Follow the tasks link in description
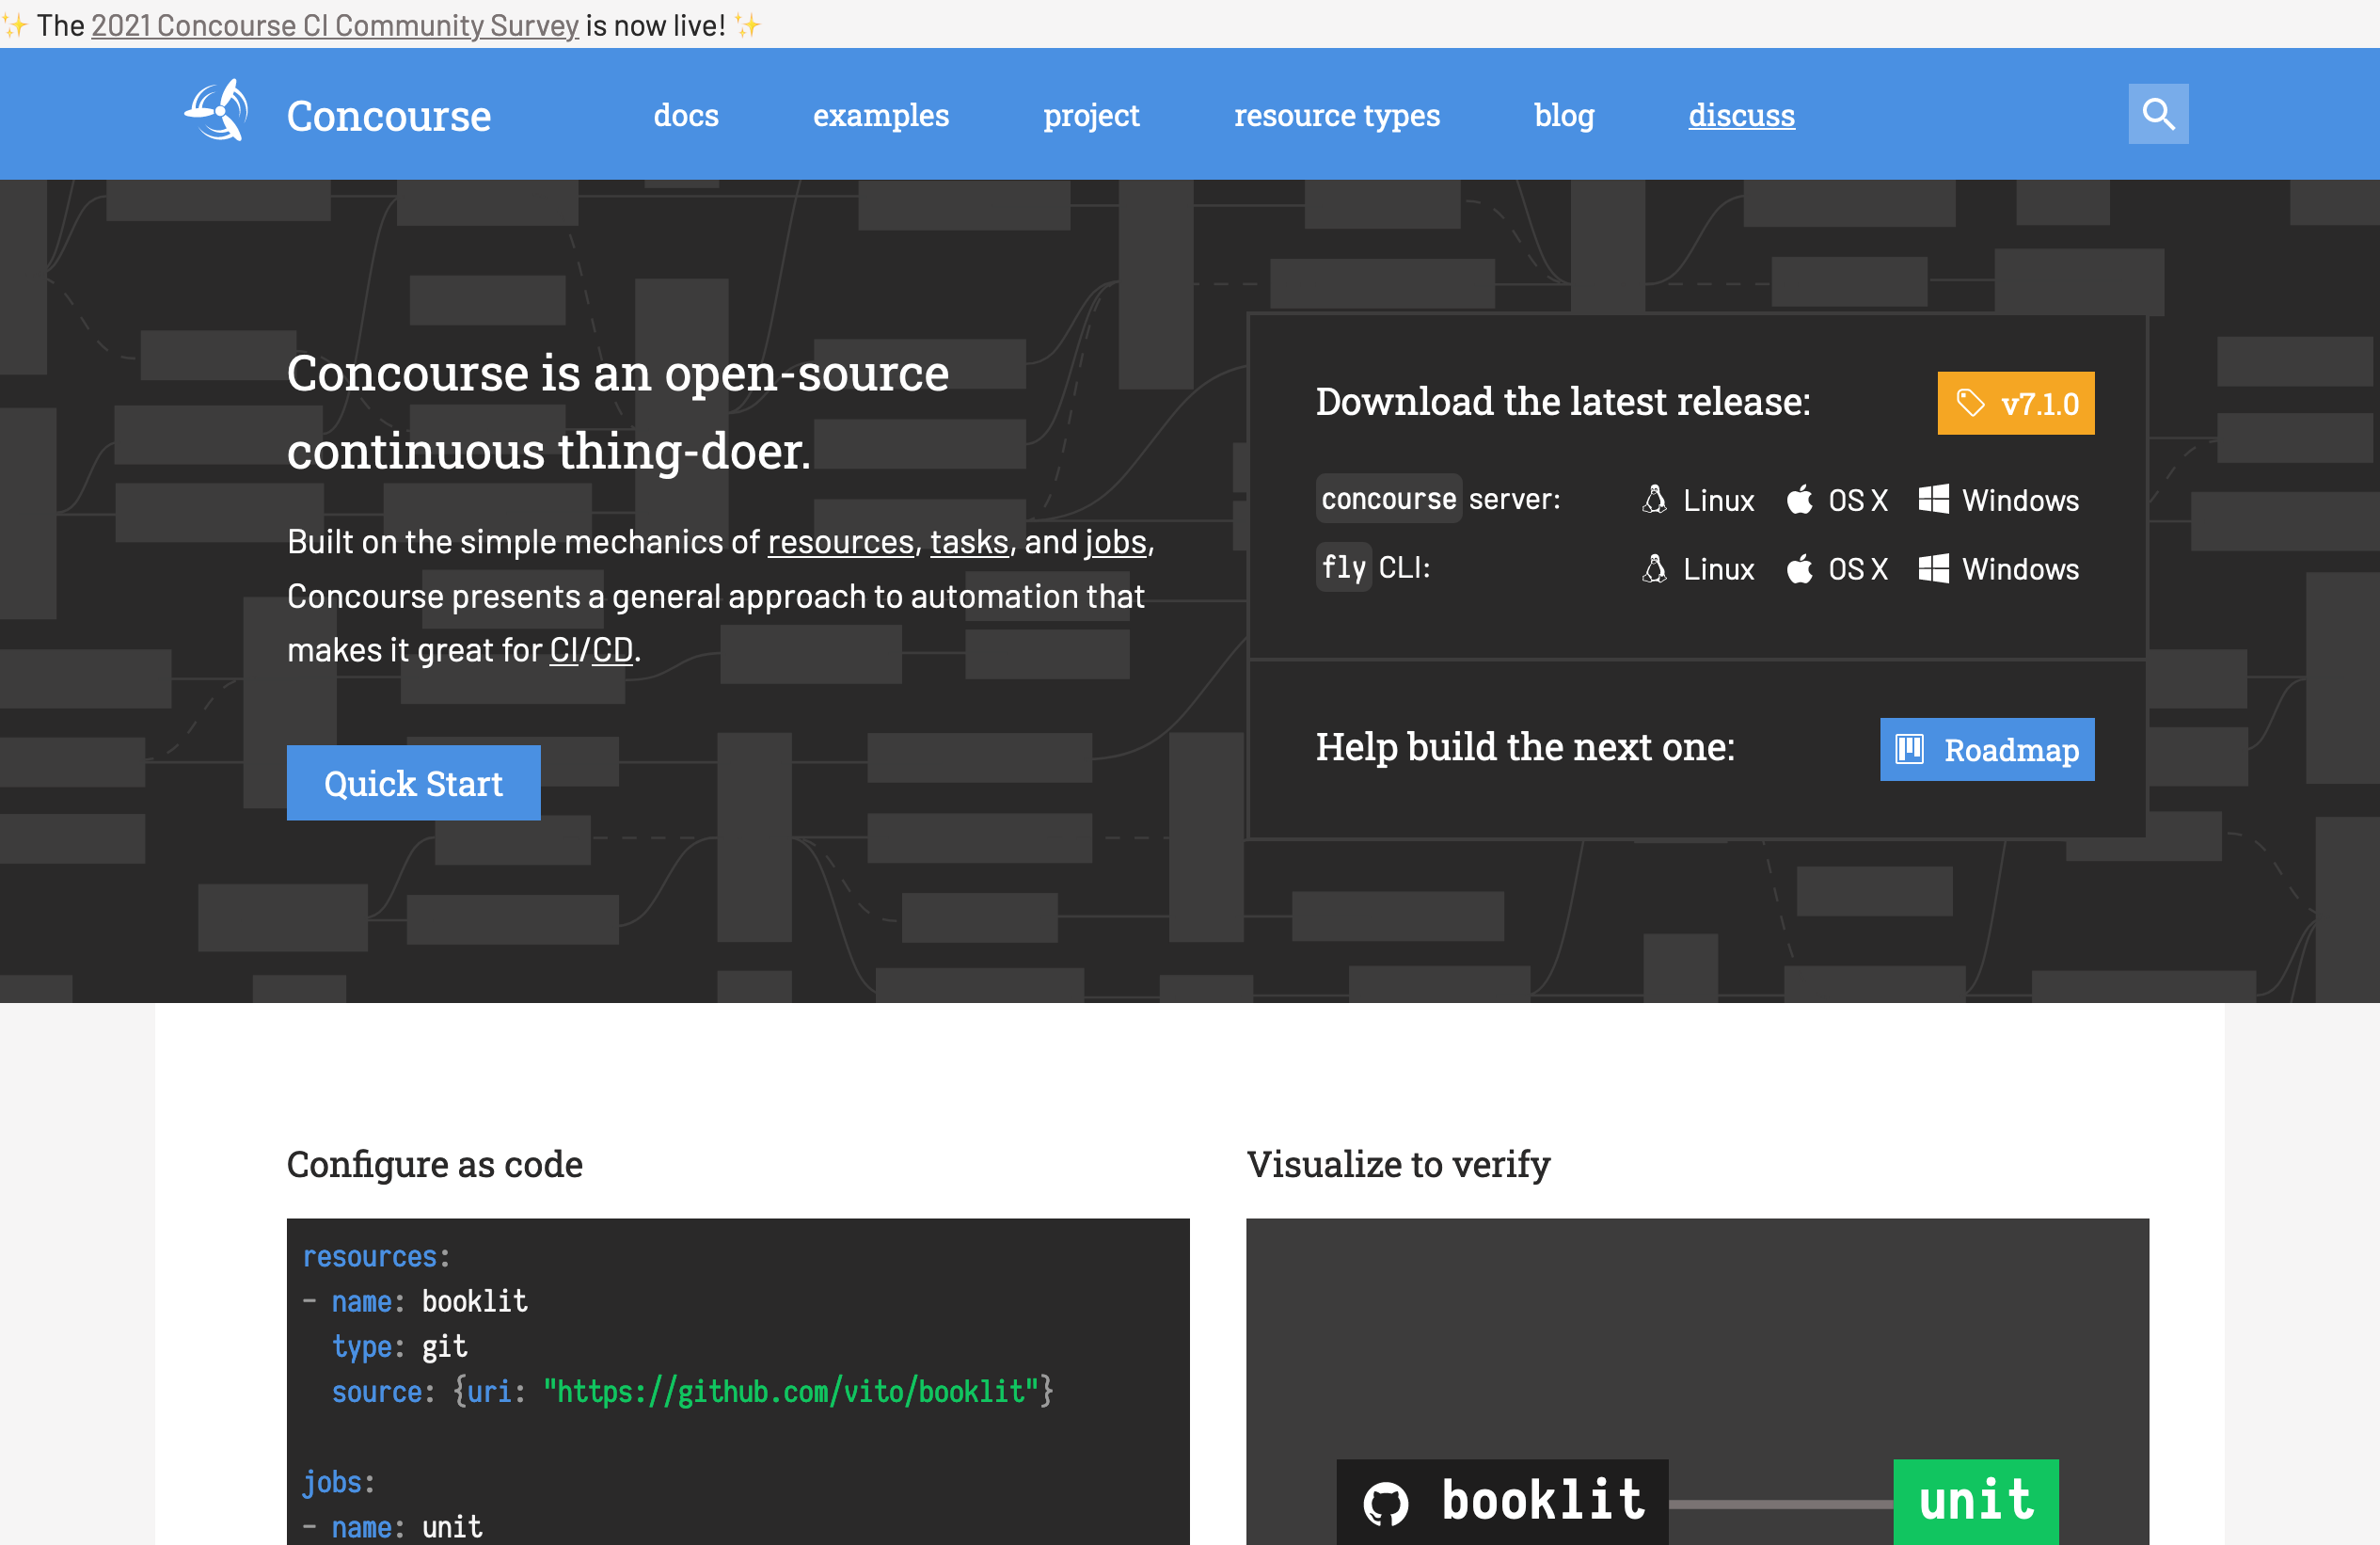 [968, 542]
